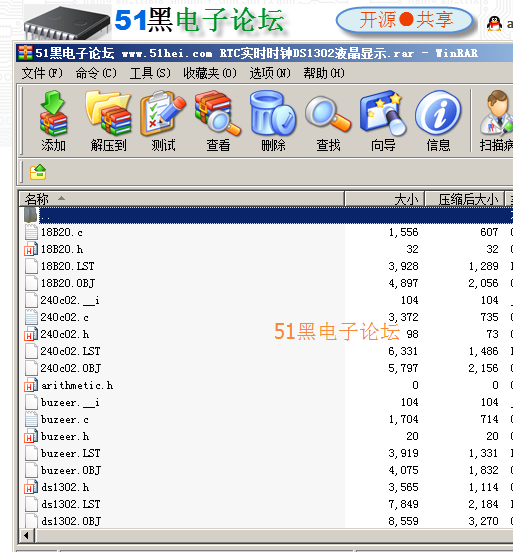Open the Help (帮助) menu

click(324, 73)
